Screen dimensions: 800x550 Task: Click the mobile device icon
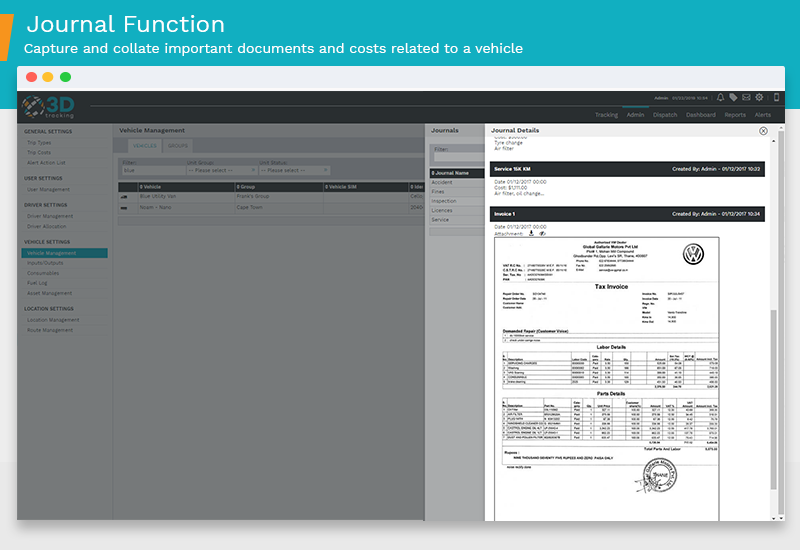777,98
